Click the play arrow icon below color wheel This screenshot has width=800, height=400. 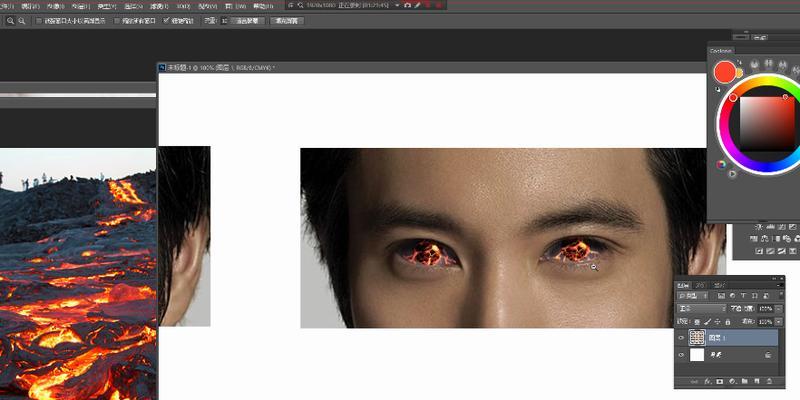coord(732,174)
